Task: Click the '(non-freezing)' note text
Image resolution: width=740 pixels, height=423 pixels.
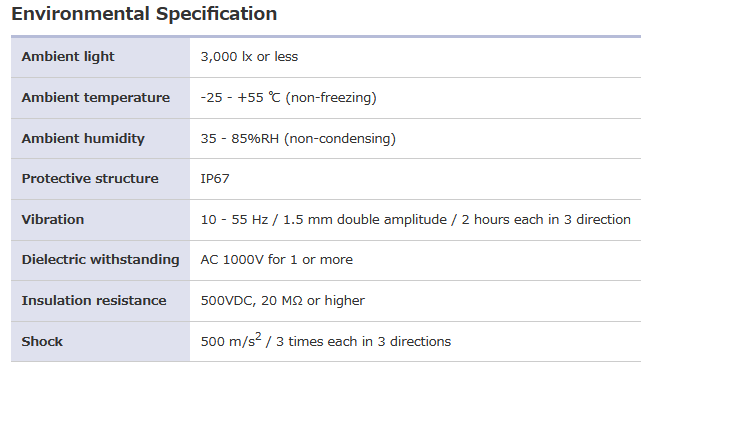Action: click(x=330, y=98)
